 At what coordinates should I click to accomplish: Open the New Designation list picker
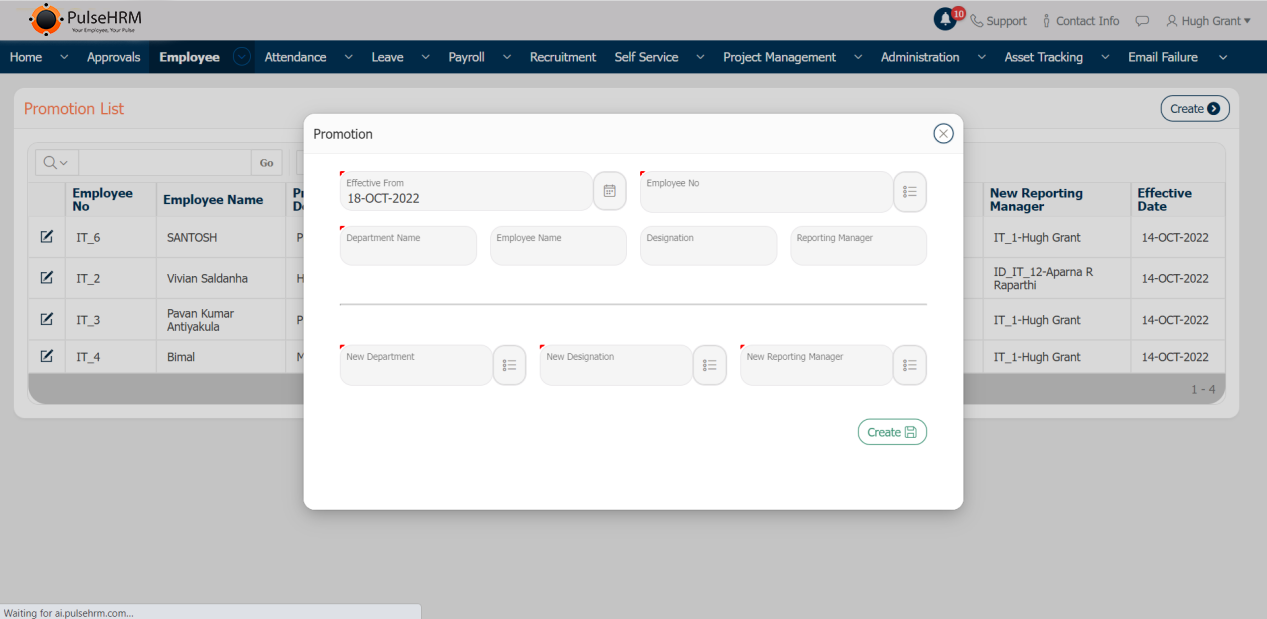coord(709,366)
